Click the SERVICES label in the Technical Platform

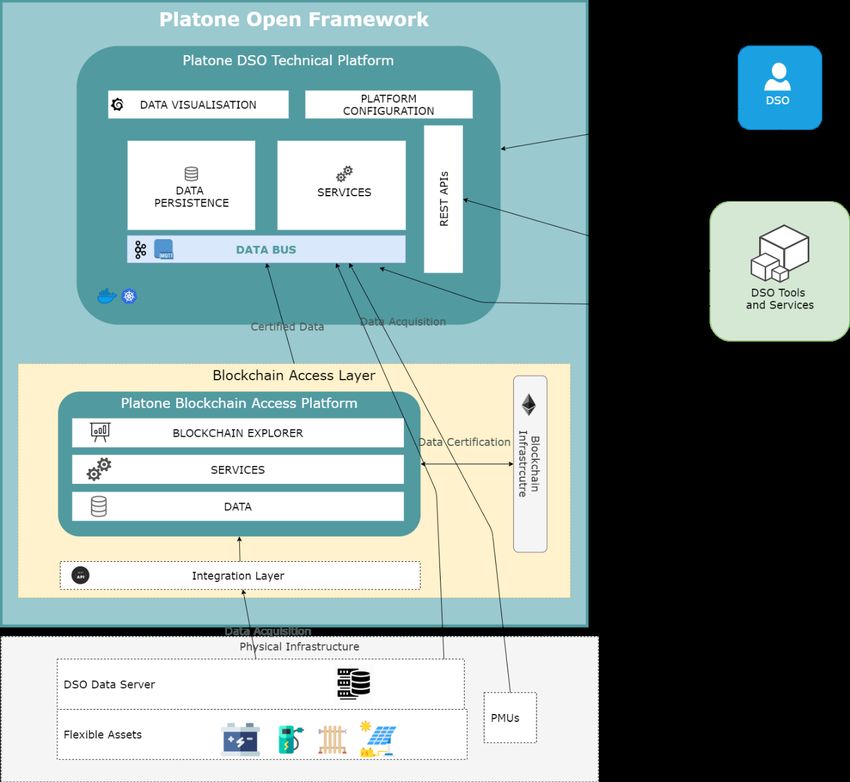point(344,192)
